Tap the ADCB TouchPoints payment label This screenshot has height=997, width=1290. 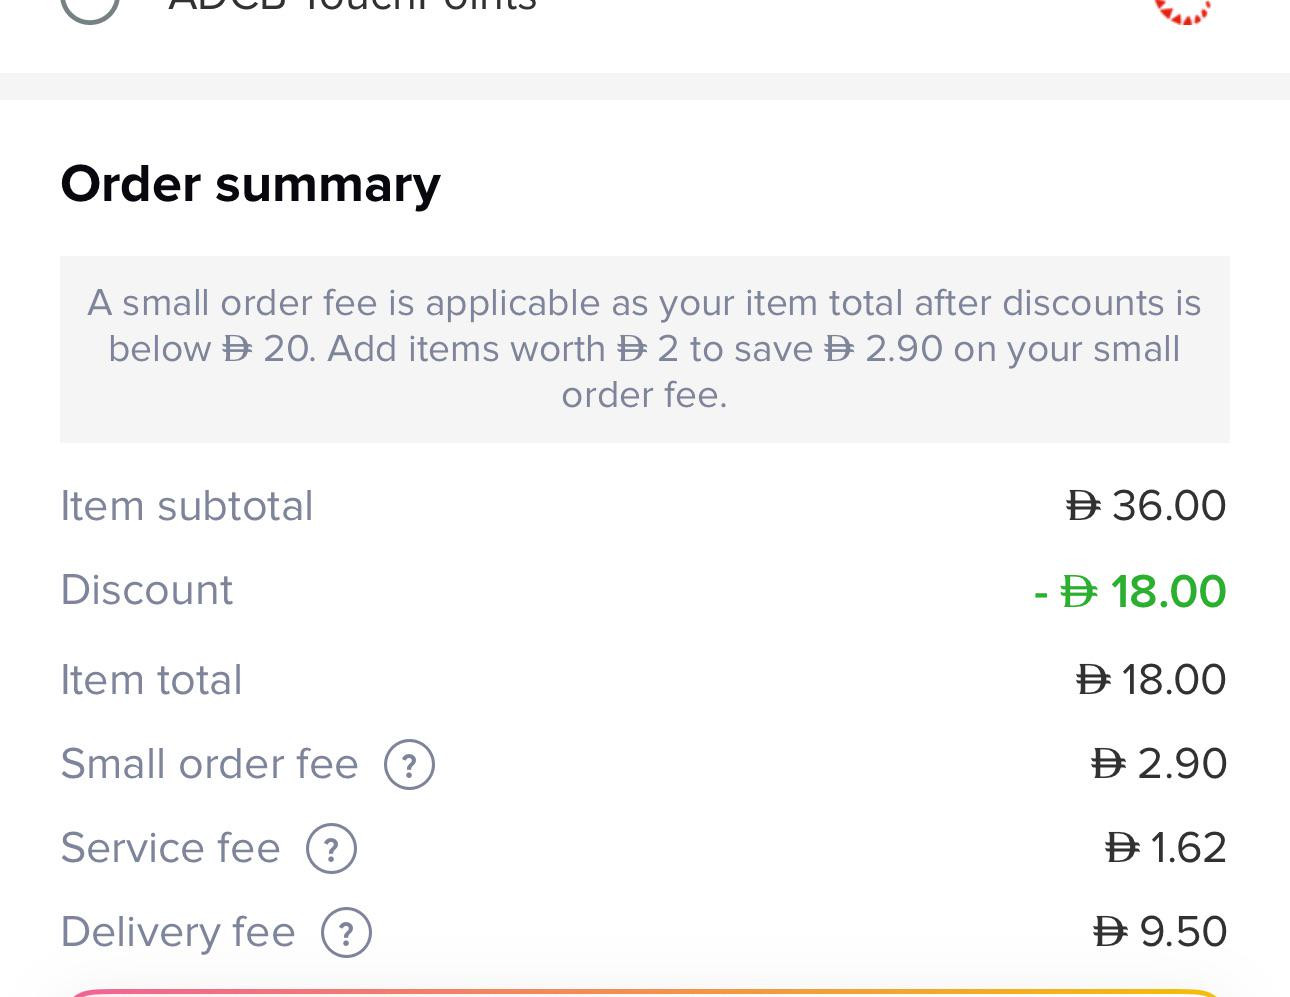pyautogui.click(x=352, y=6)
